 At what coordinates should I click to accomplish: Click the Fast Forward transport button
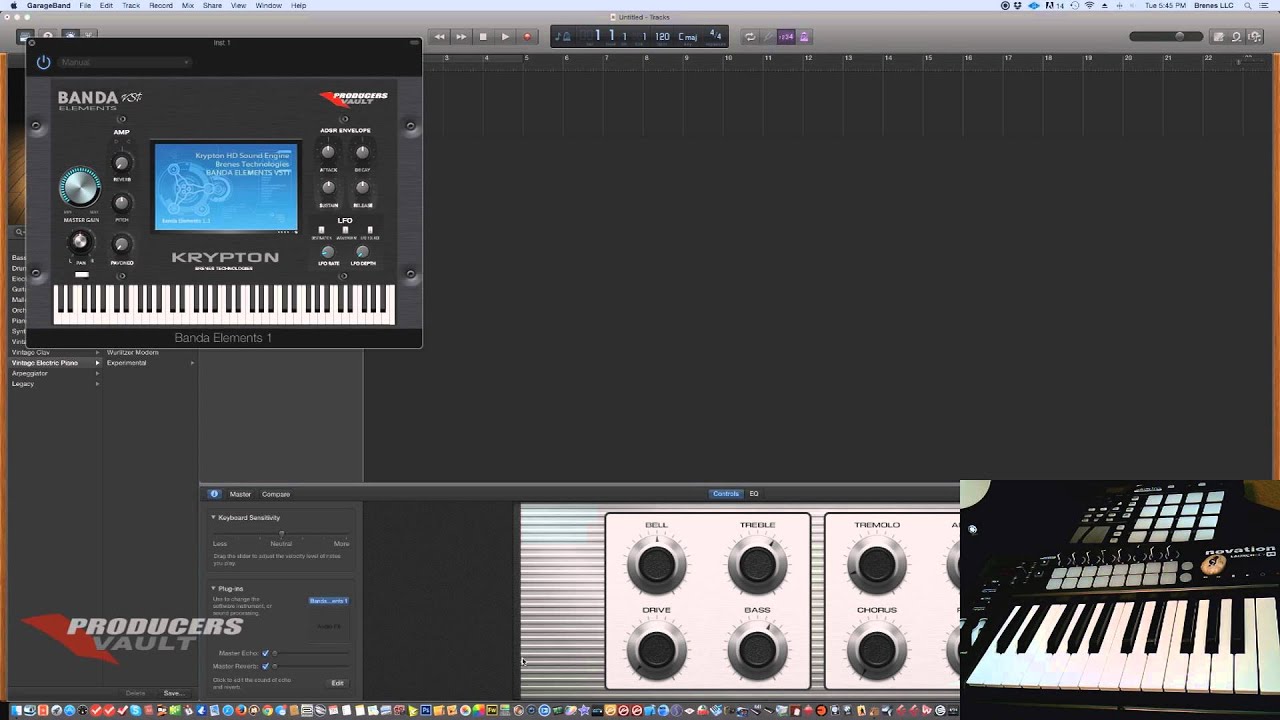coord(461,37)
